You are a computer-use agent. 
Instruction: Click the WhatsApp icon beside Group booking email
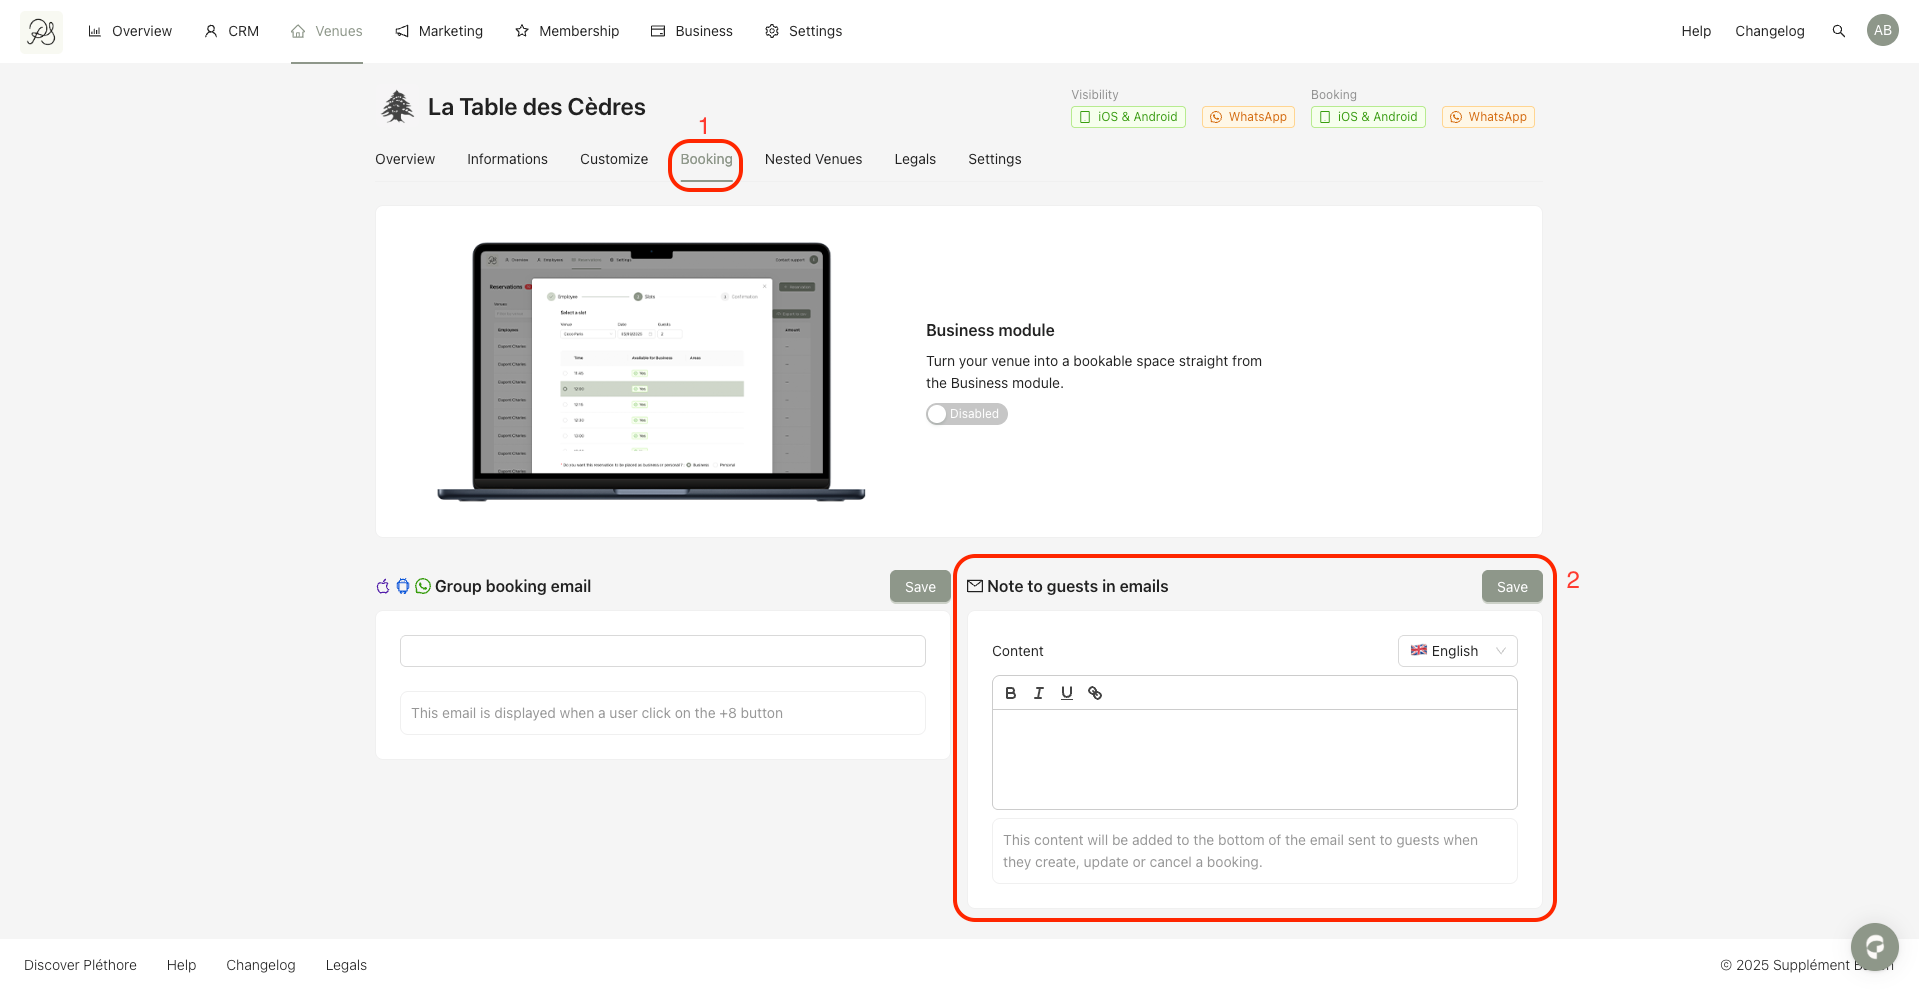click(x=423, y=586)
